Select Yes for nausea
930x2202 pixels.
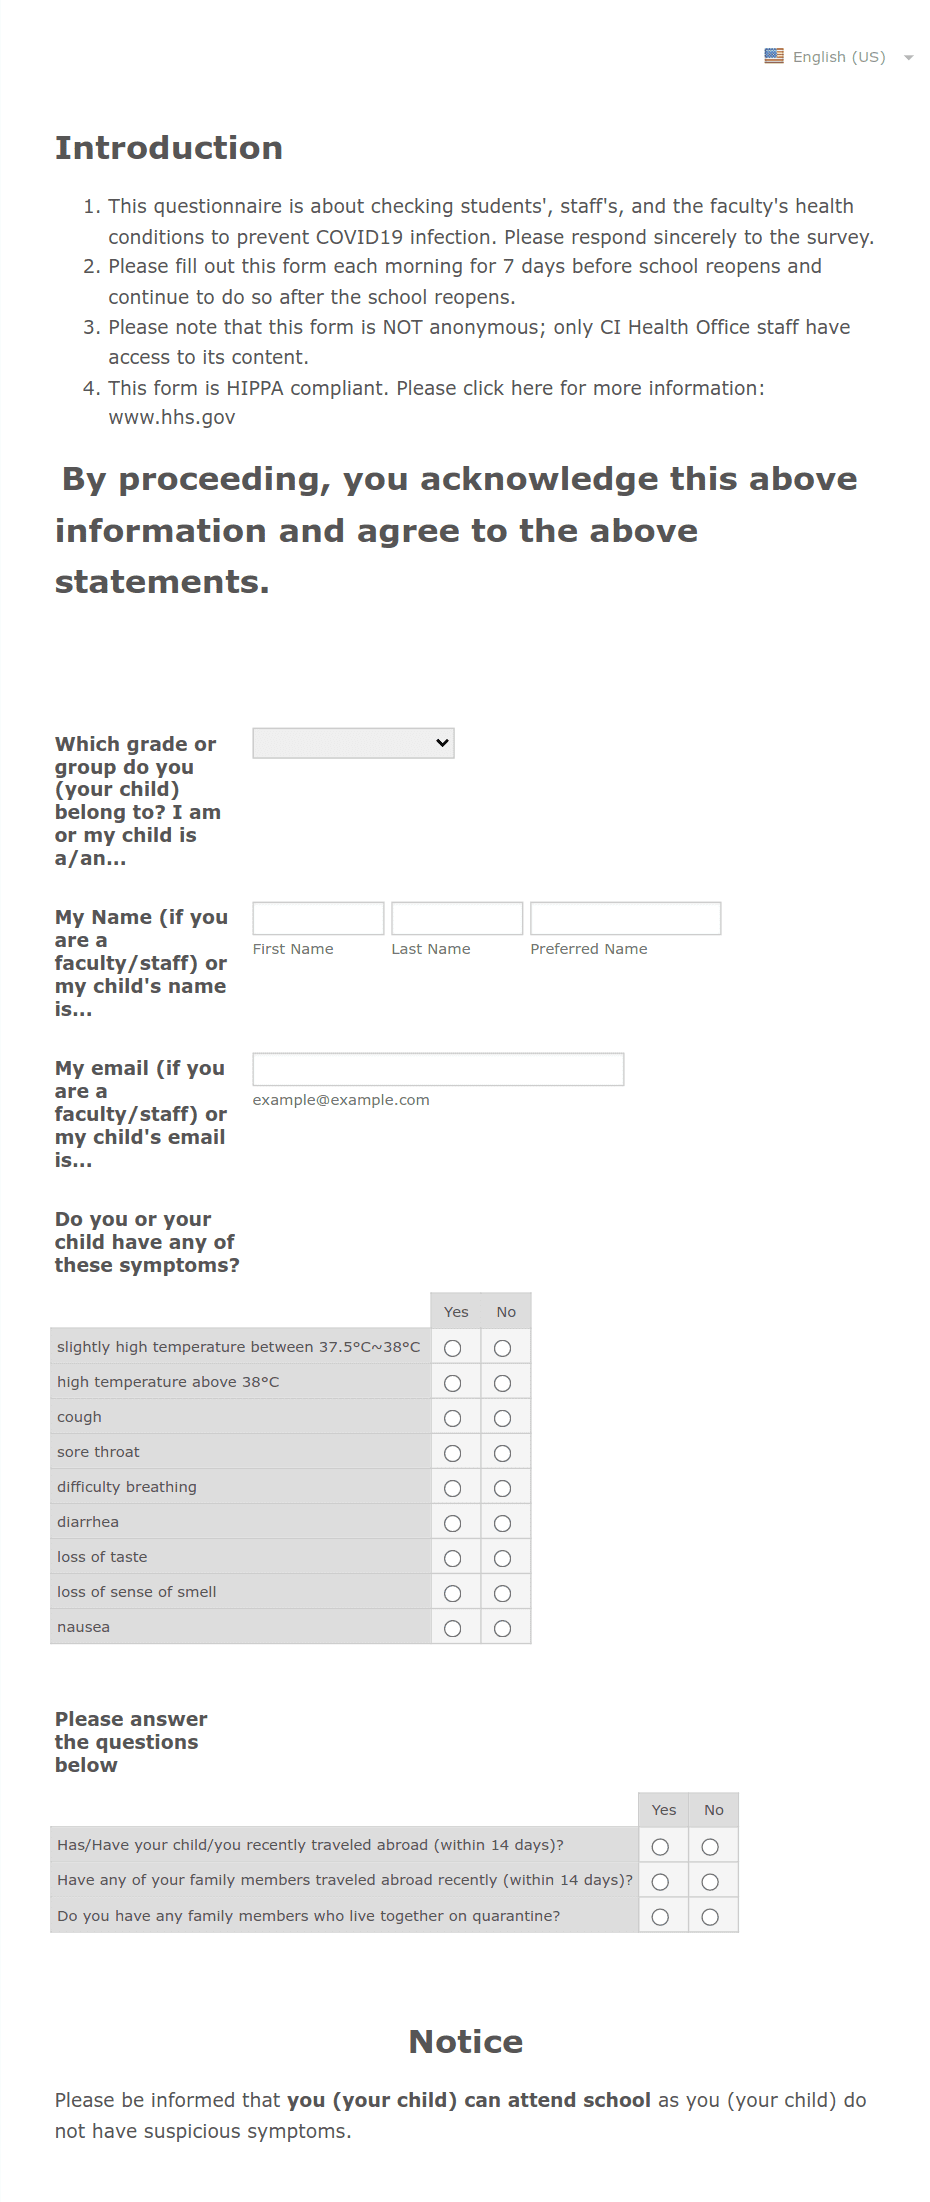pos(453,1628)
